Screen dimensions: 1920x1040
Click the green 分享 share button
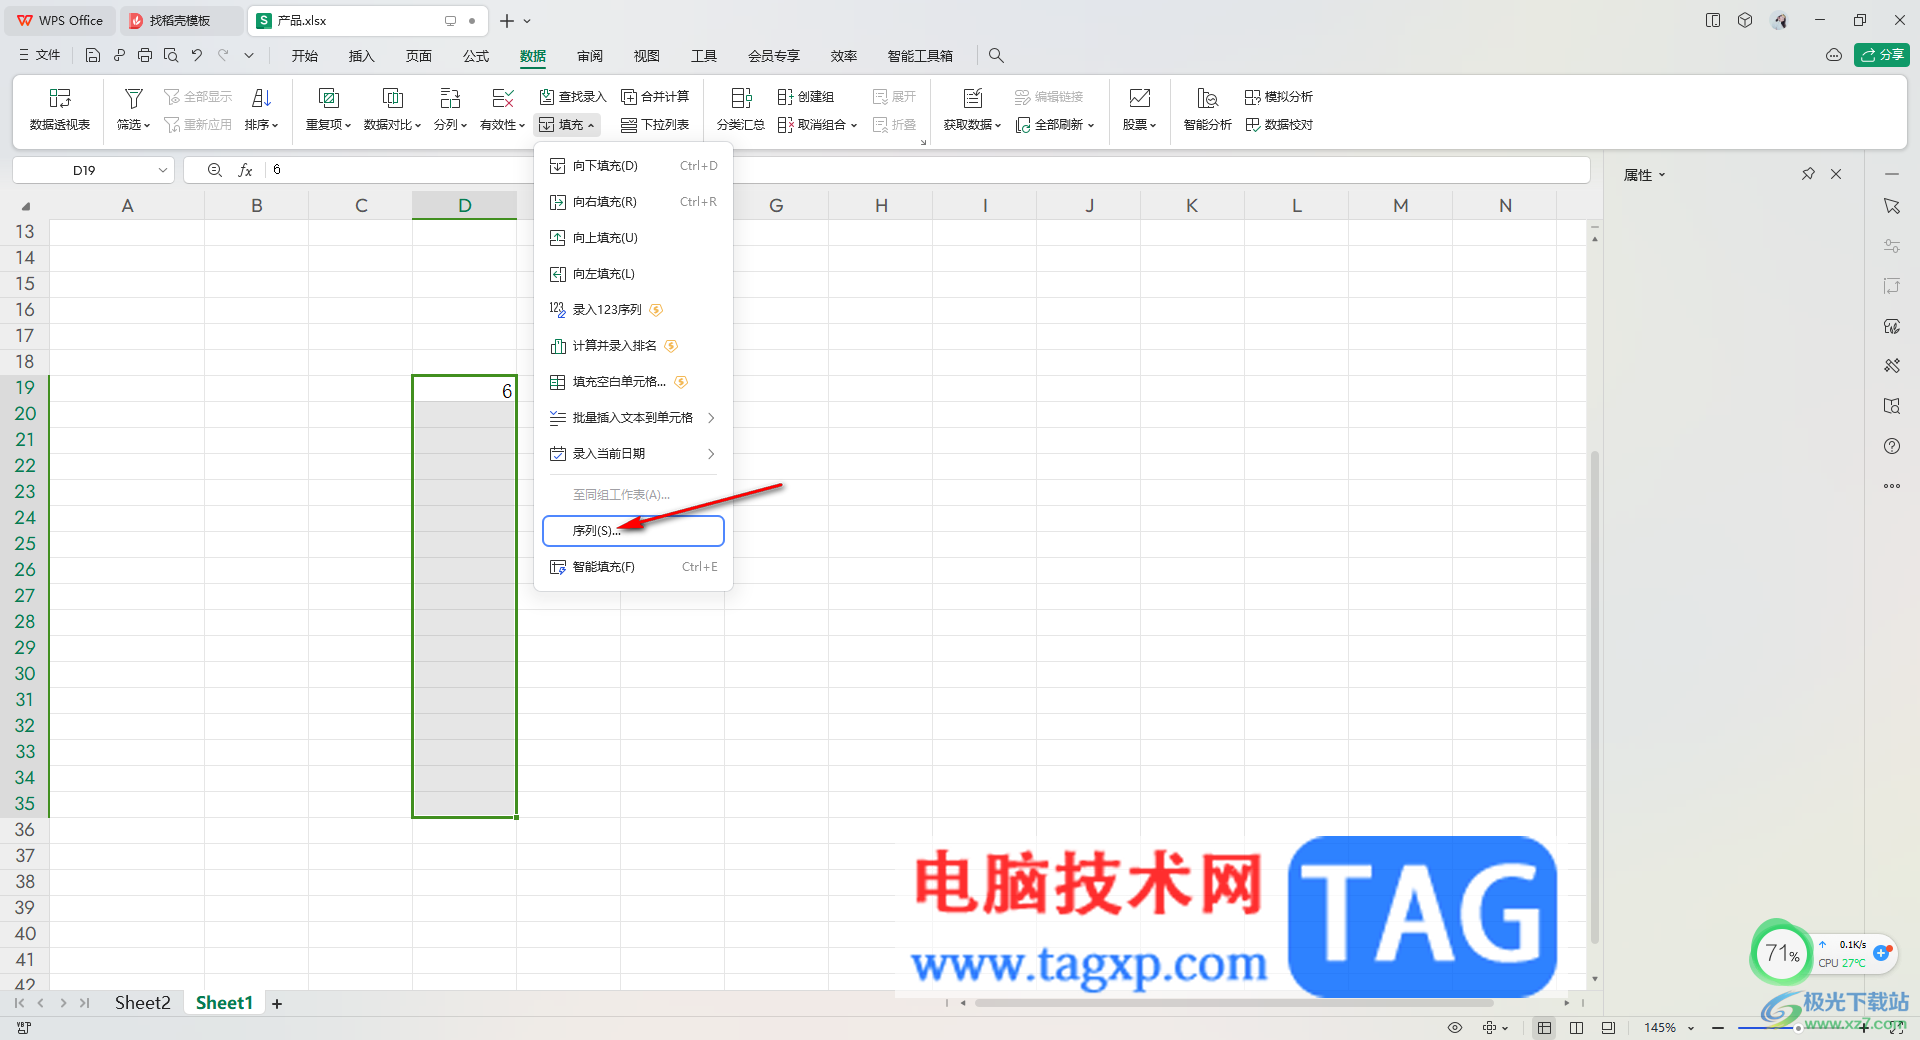1882,55
